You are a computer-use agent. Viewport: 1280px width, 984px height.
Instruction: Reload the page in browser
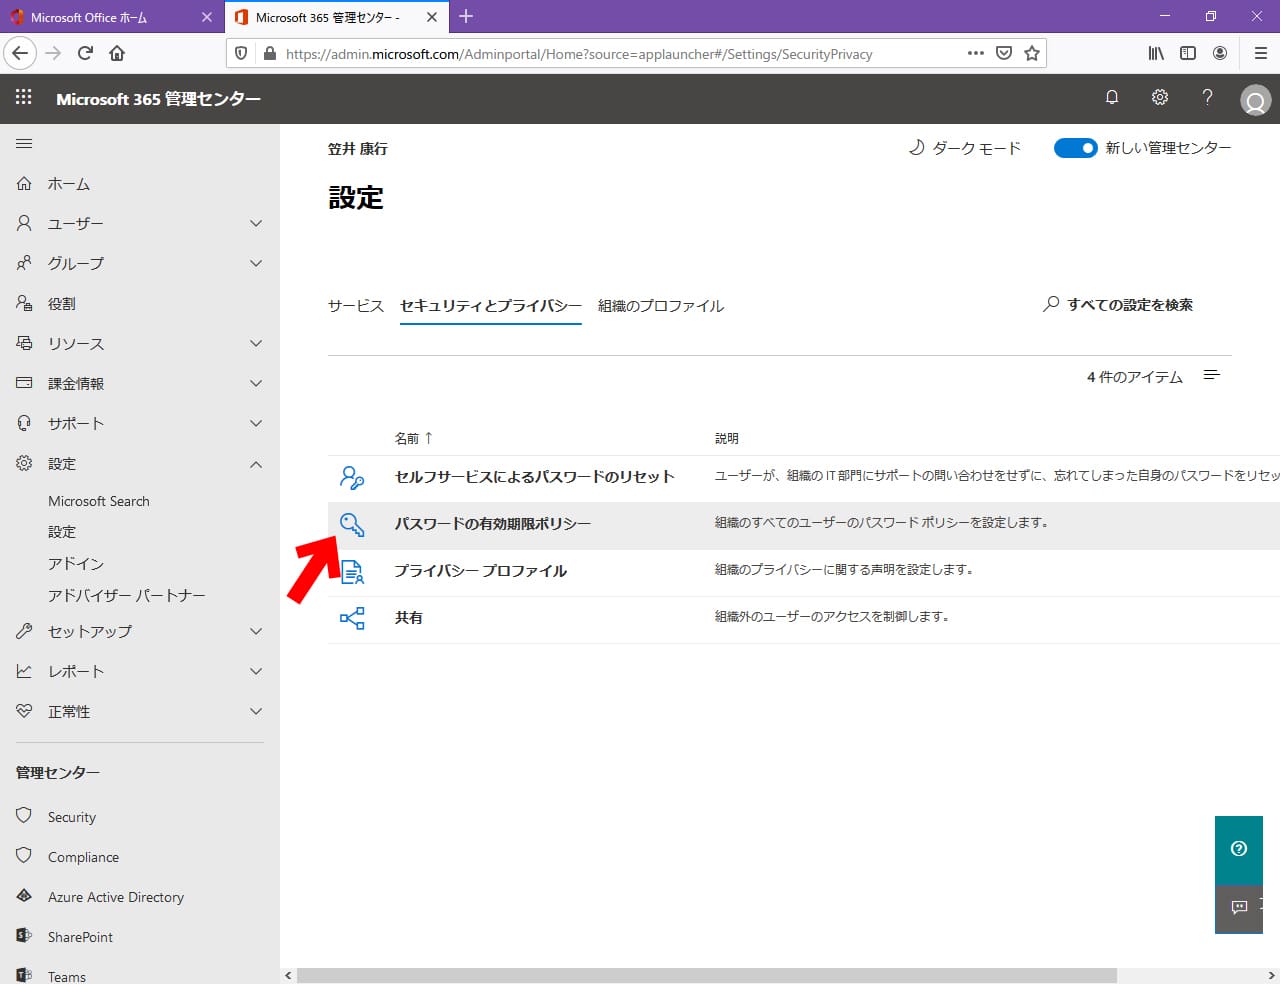[x=85, y=53]
